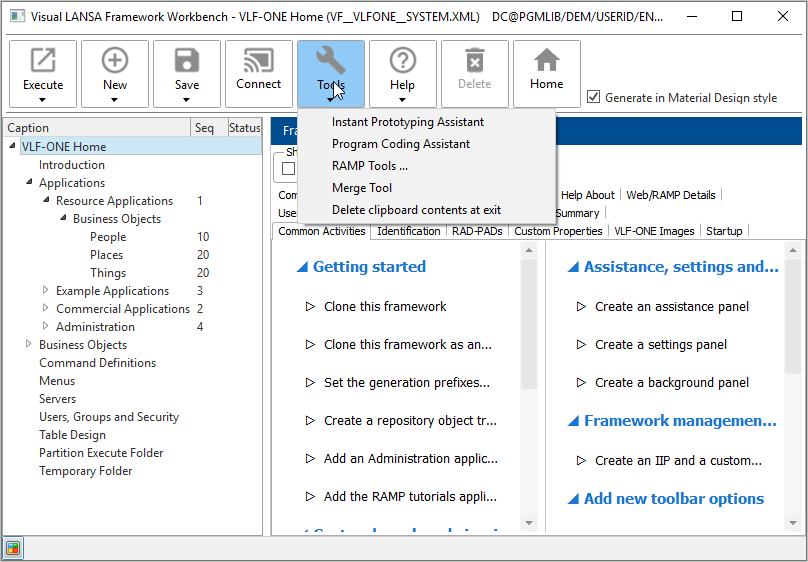Choose Program Coding Assistant menu item
Screen dimensions: 808x562
click(426, 144)
